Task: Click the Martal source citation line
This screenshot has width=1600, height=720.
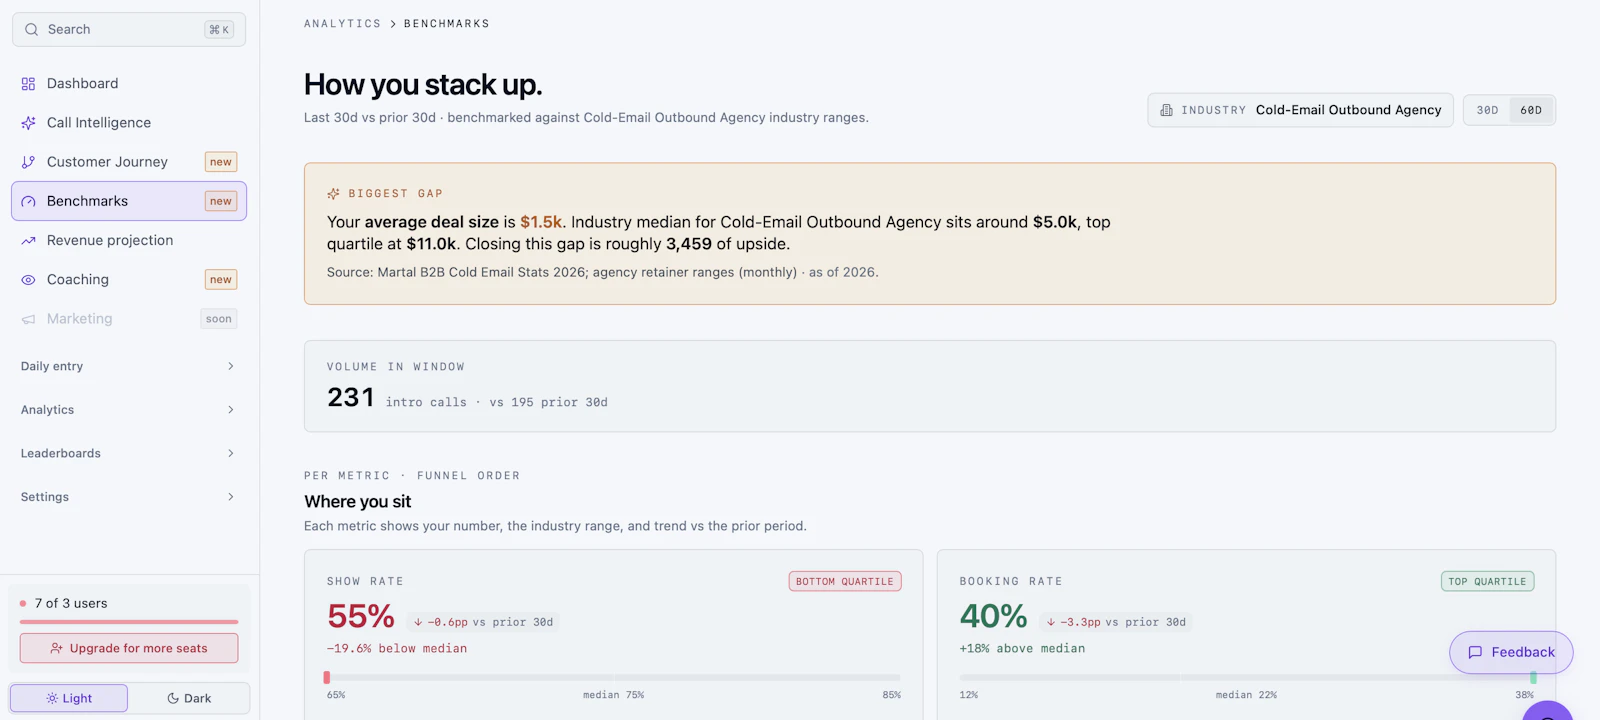Action: [x=602, y=272]
